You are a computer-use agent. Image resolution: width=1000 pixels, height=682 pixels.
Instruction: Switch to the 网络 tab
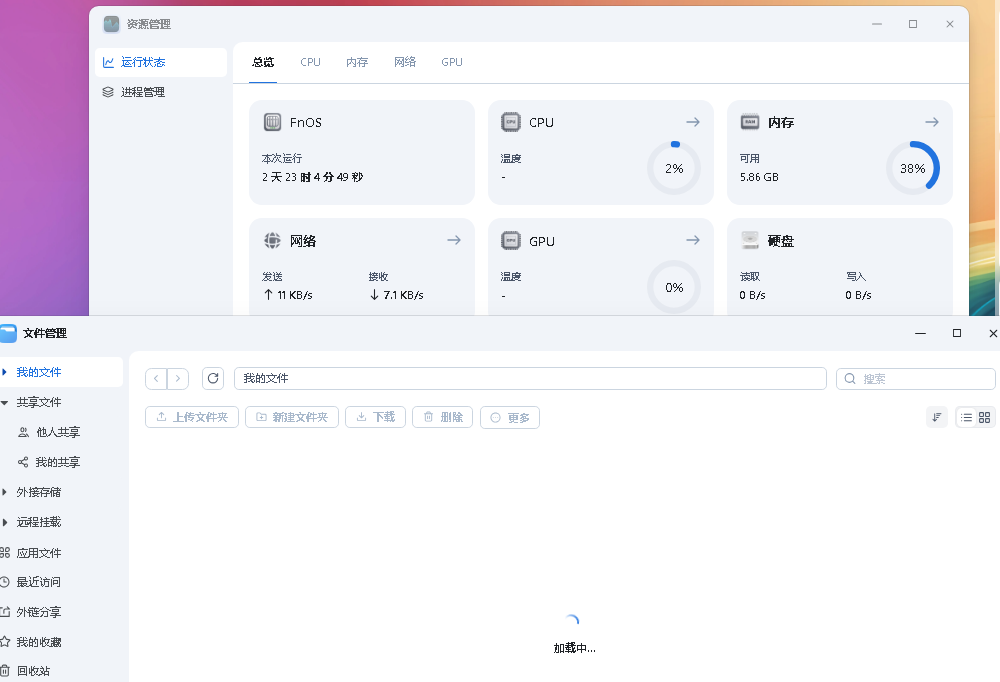click(405, 63)
